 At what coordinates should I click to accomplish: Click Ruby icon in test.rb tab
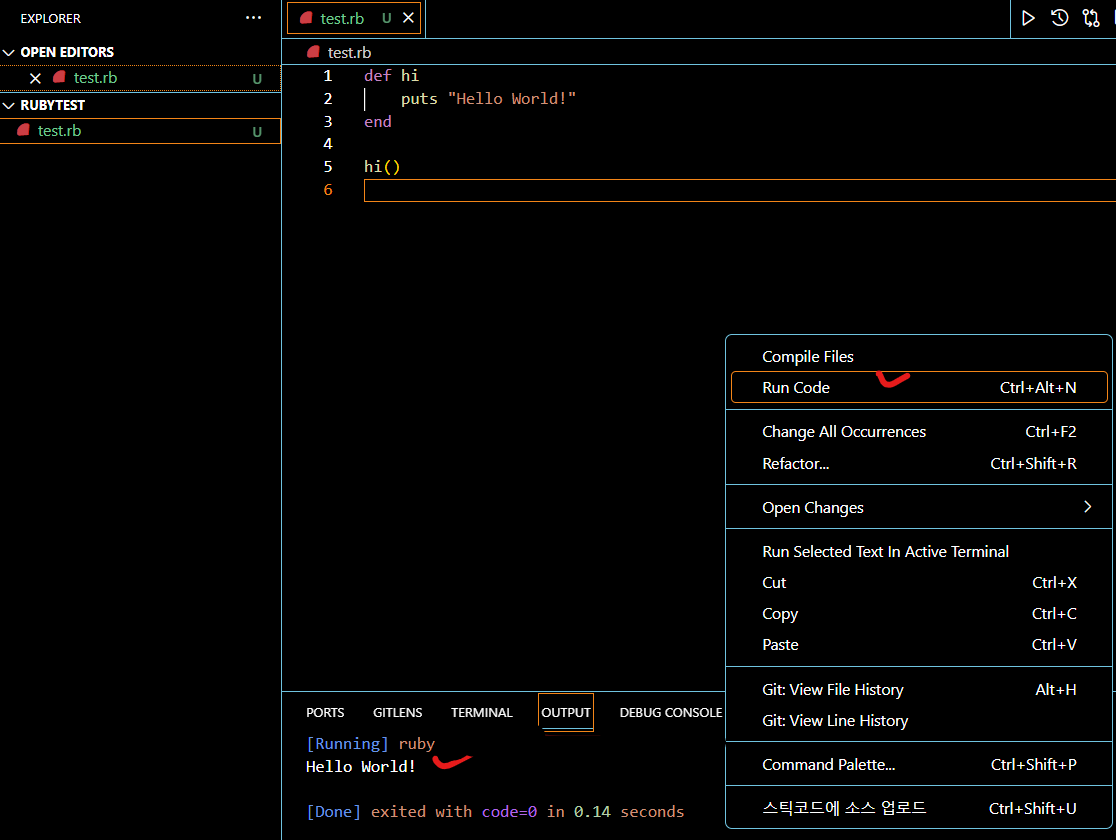[x=306, y=18]
